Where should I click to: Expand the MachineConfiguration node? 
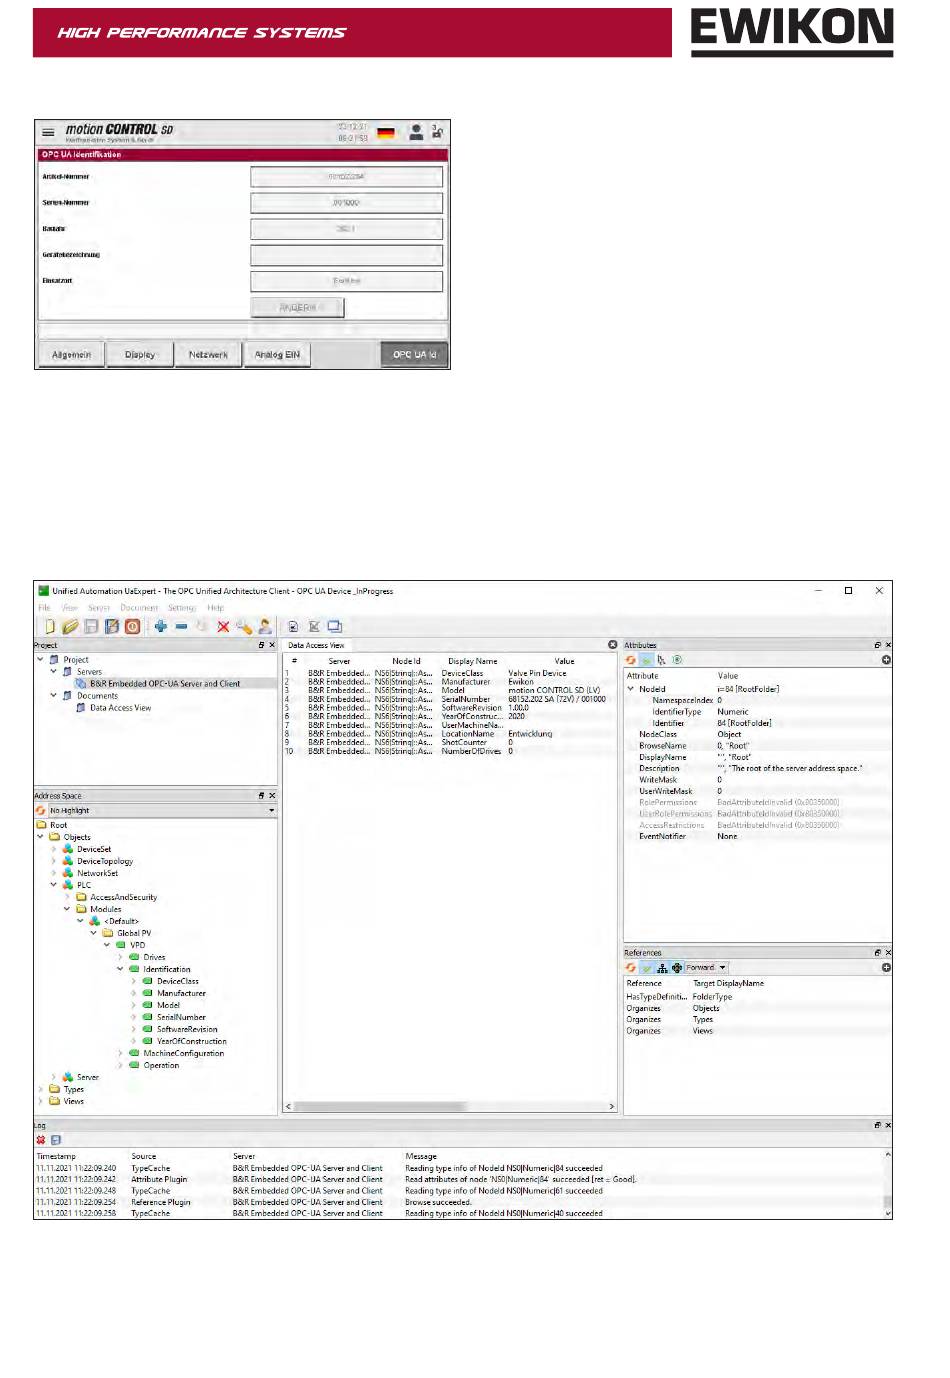[x=120, y=1053]
